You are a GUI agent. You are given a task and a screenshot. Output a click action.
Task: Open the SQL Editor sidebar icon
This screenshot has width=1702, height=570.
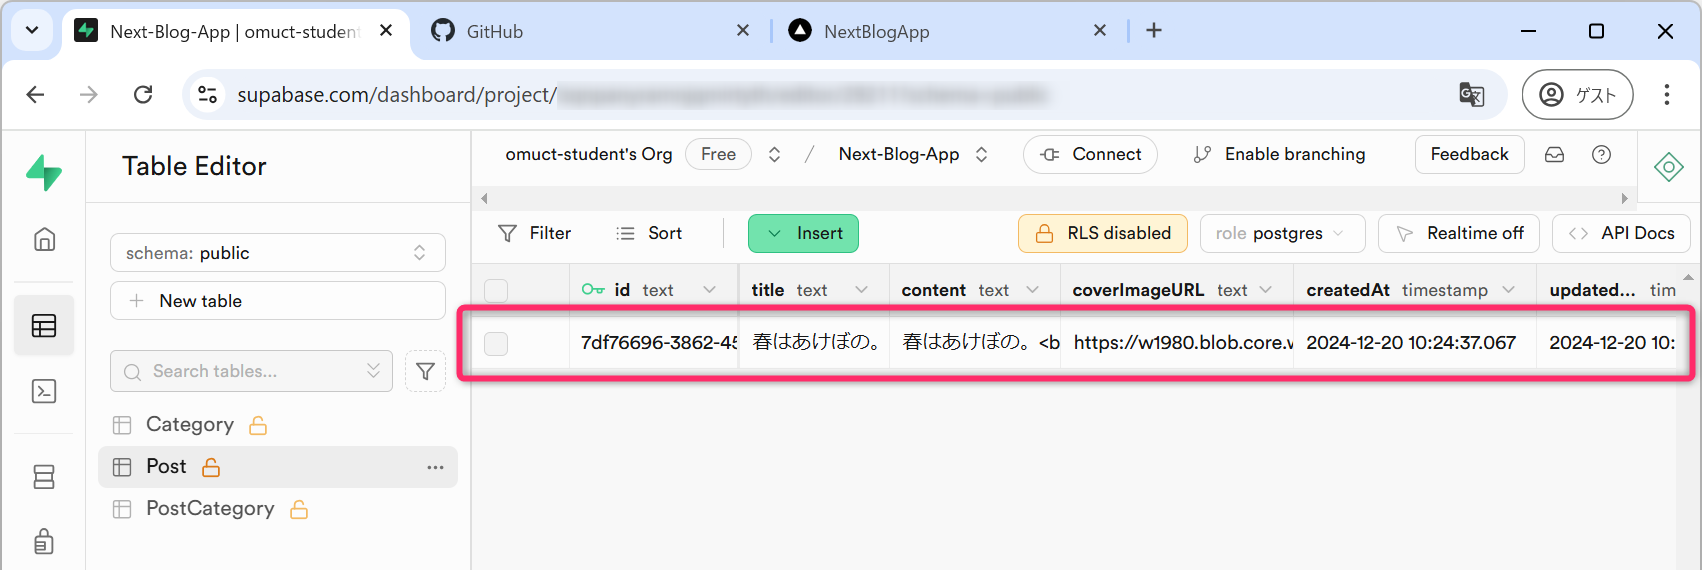click(44, 391)
